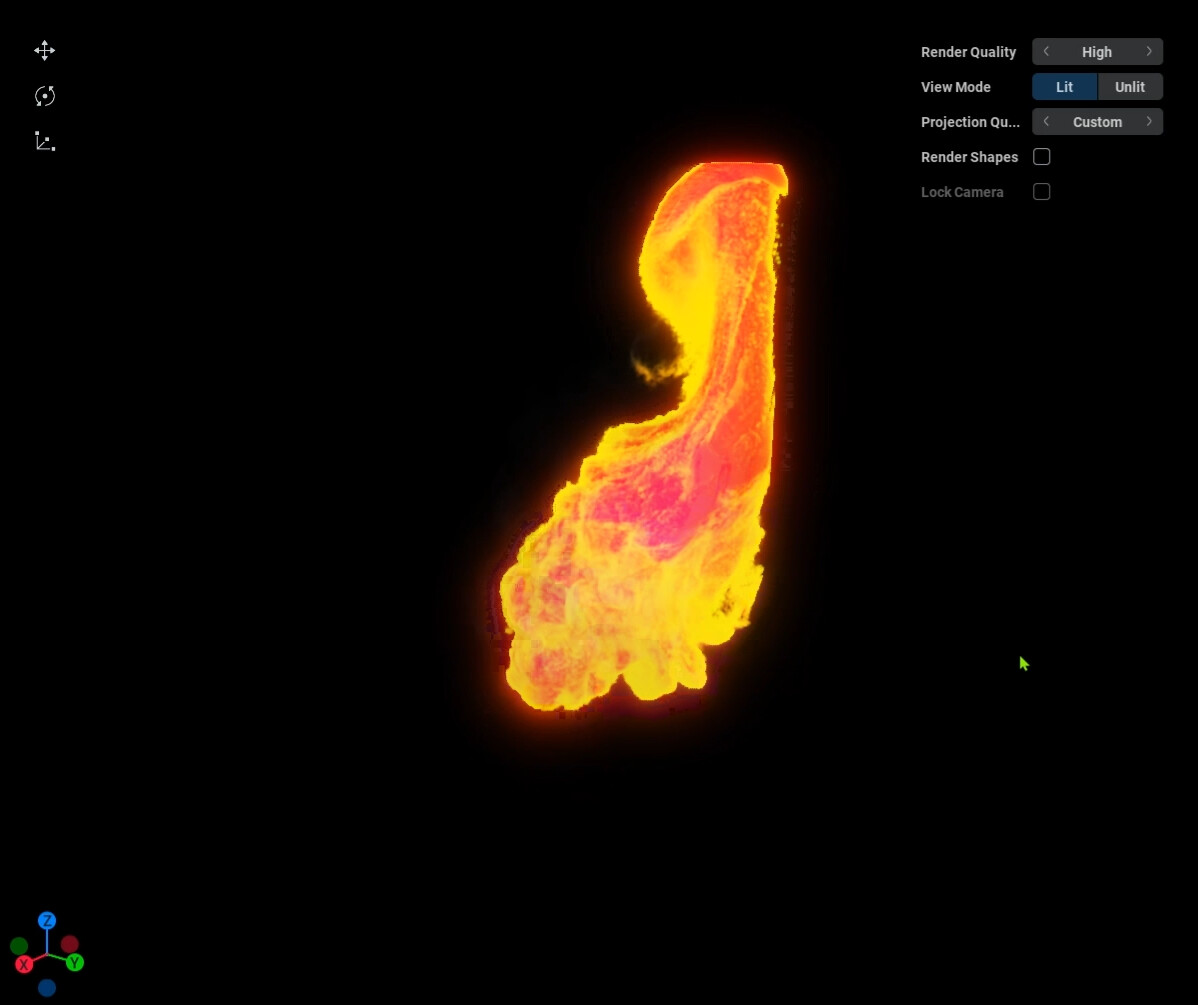The height and width of the screenshot is (1005, 1198).
Task: Click the green negative-axis sphere on the gizmo
Action: click(19, 944)
